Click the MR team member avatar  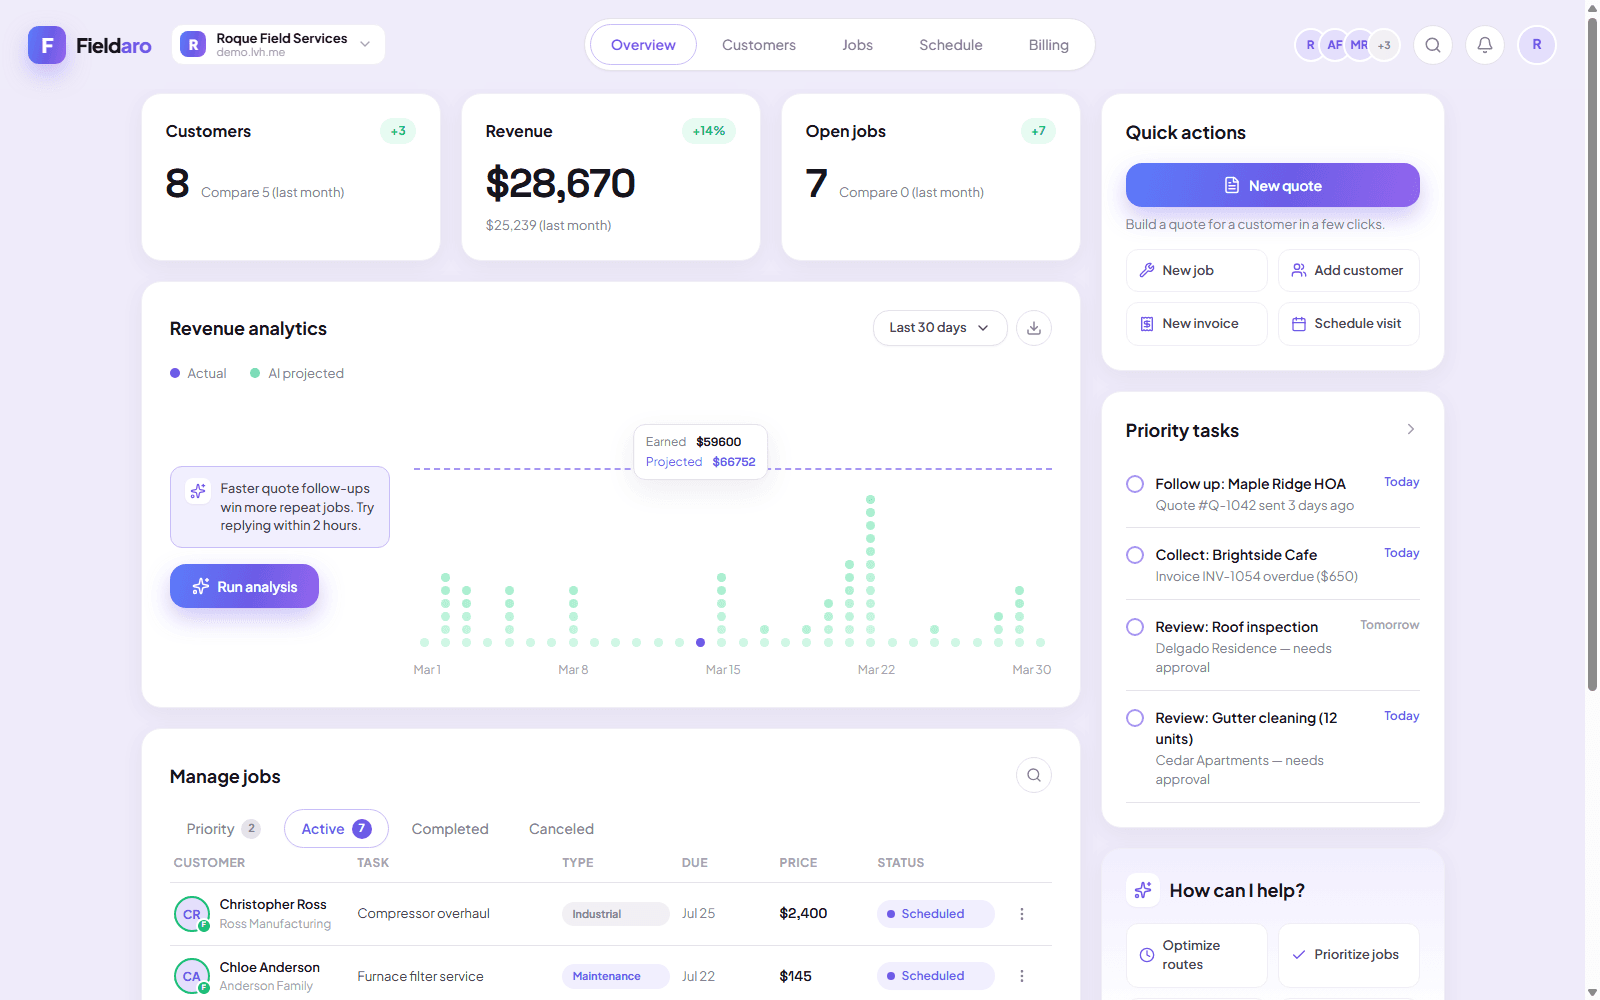coord(1359,45)
